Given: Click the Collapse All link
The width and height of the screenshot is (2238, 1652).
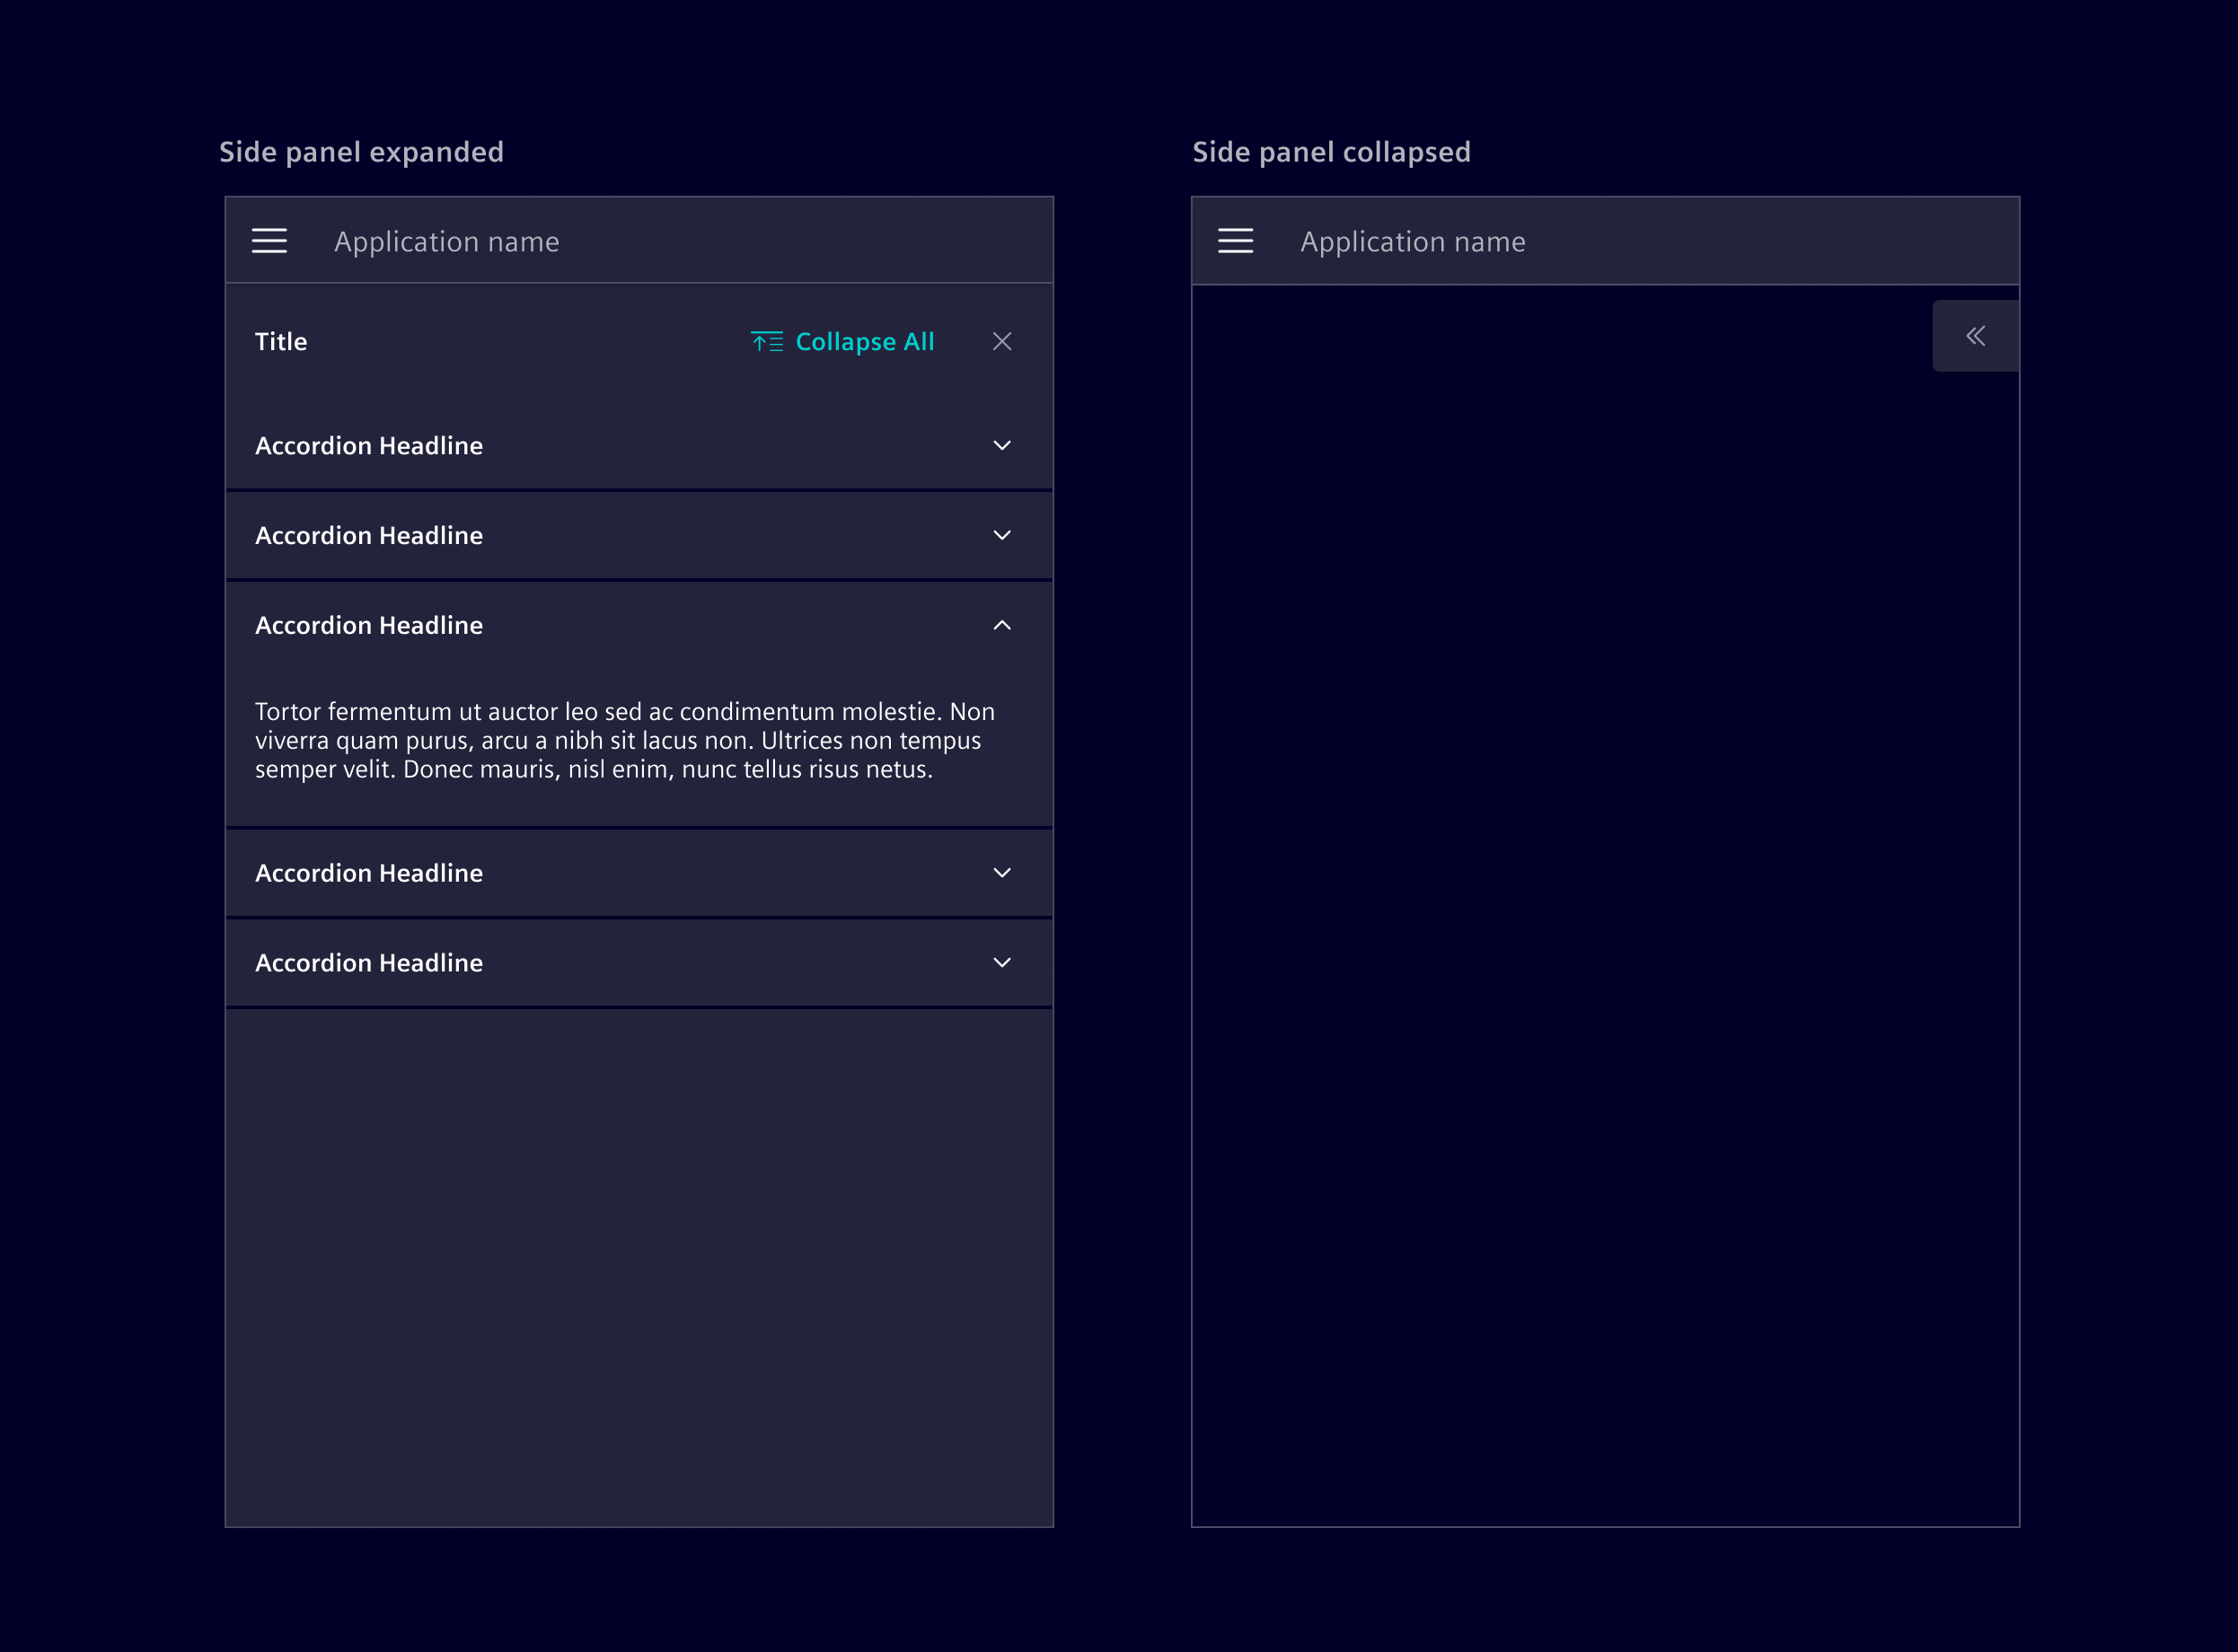Looking at the screenshot, I should tap(864, 342).
